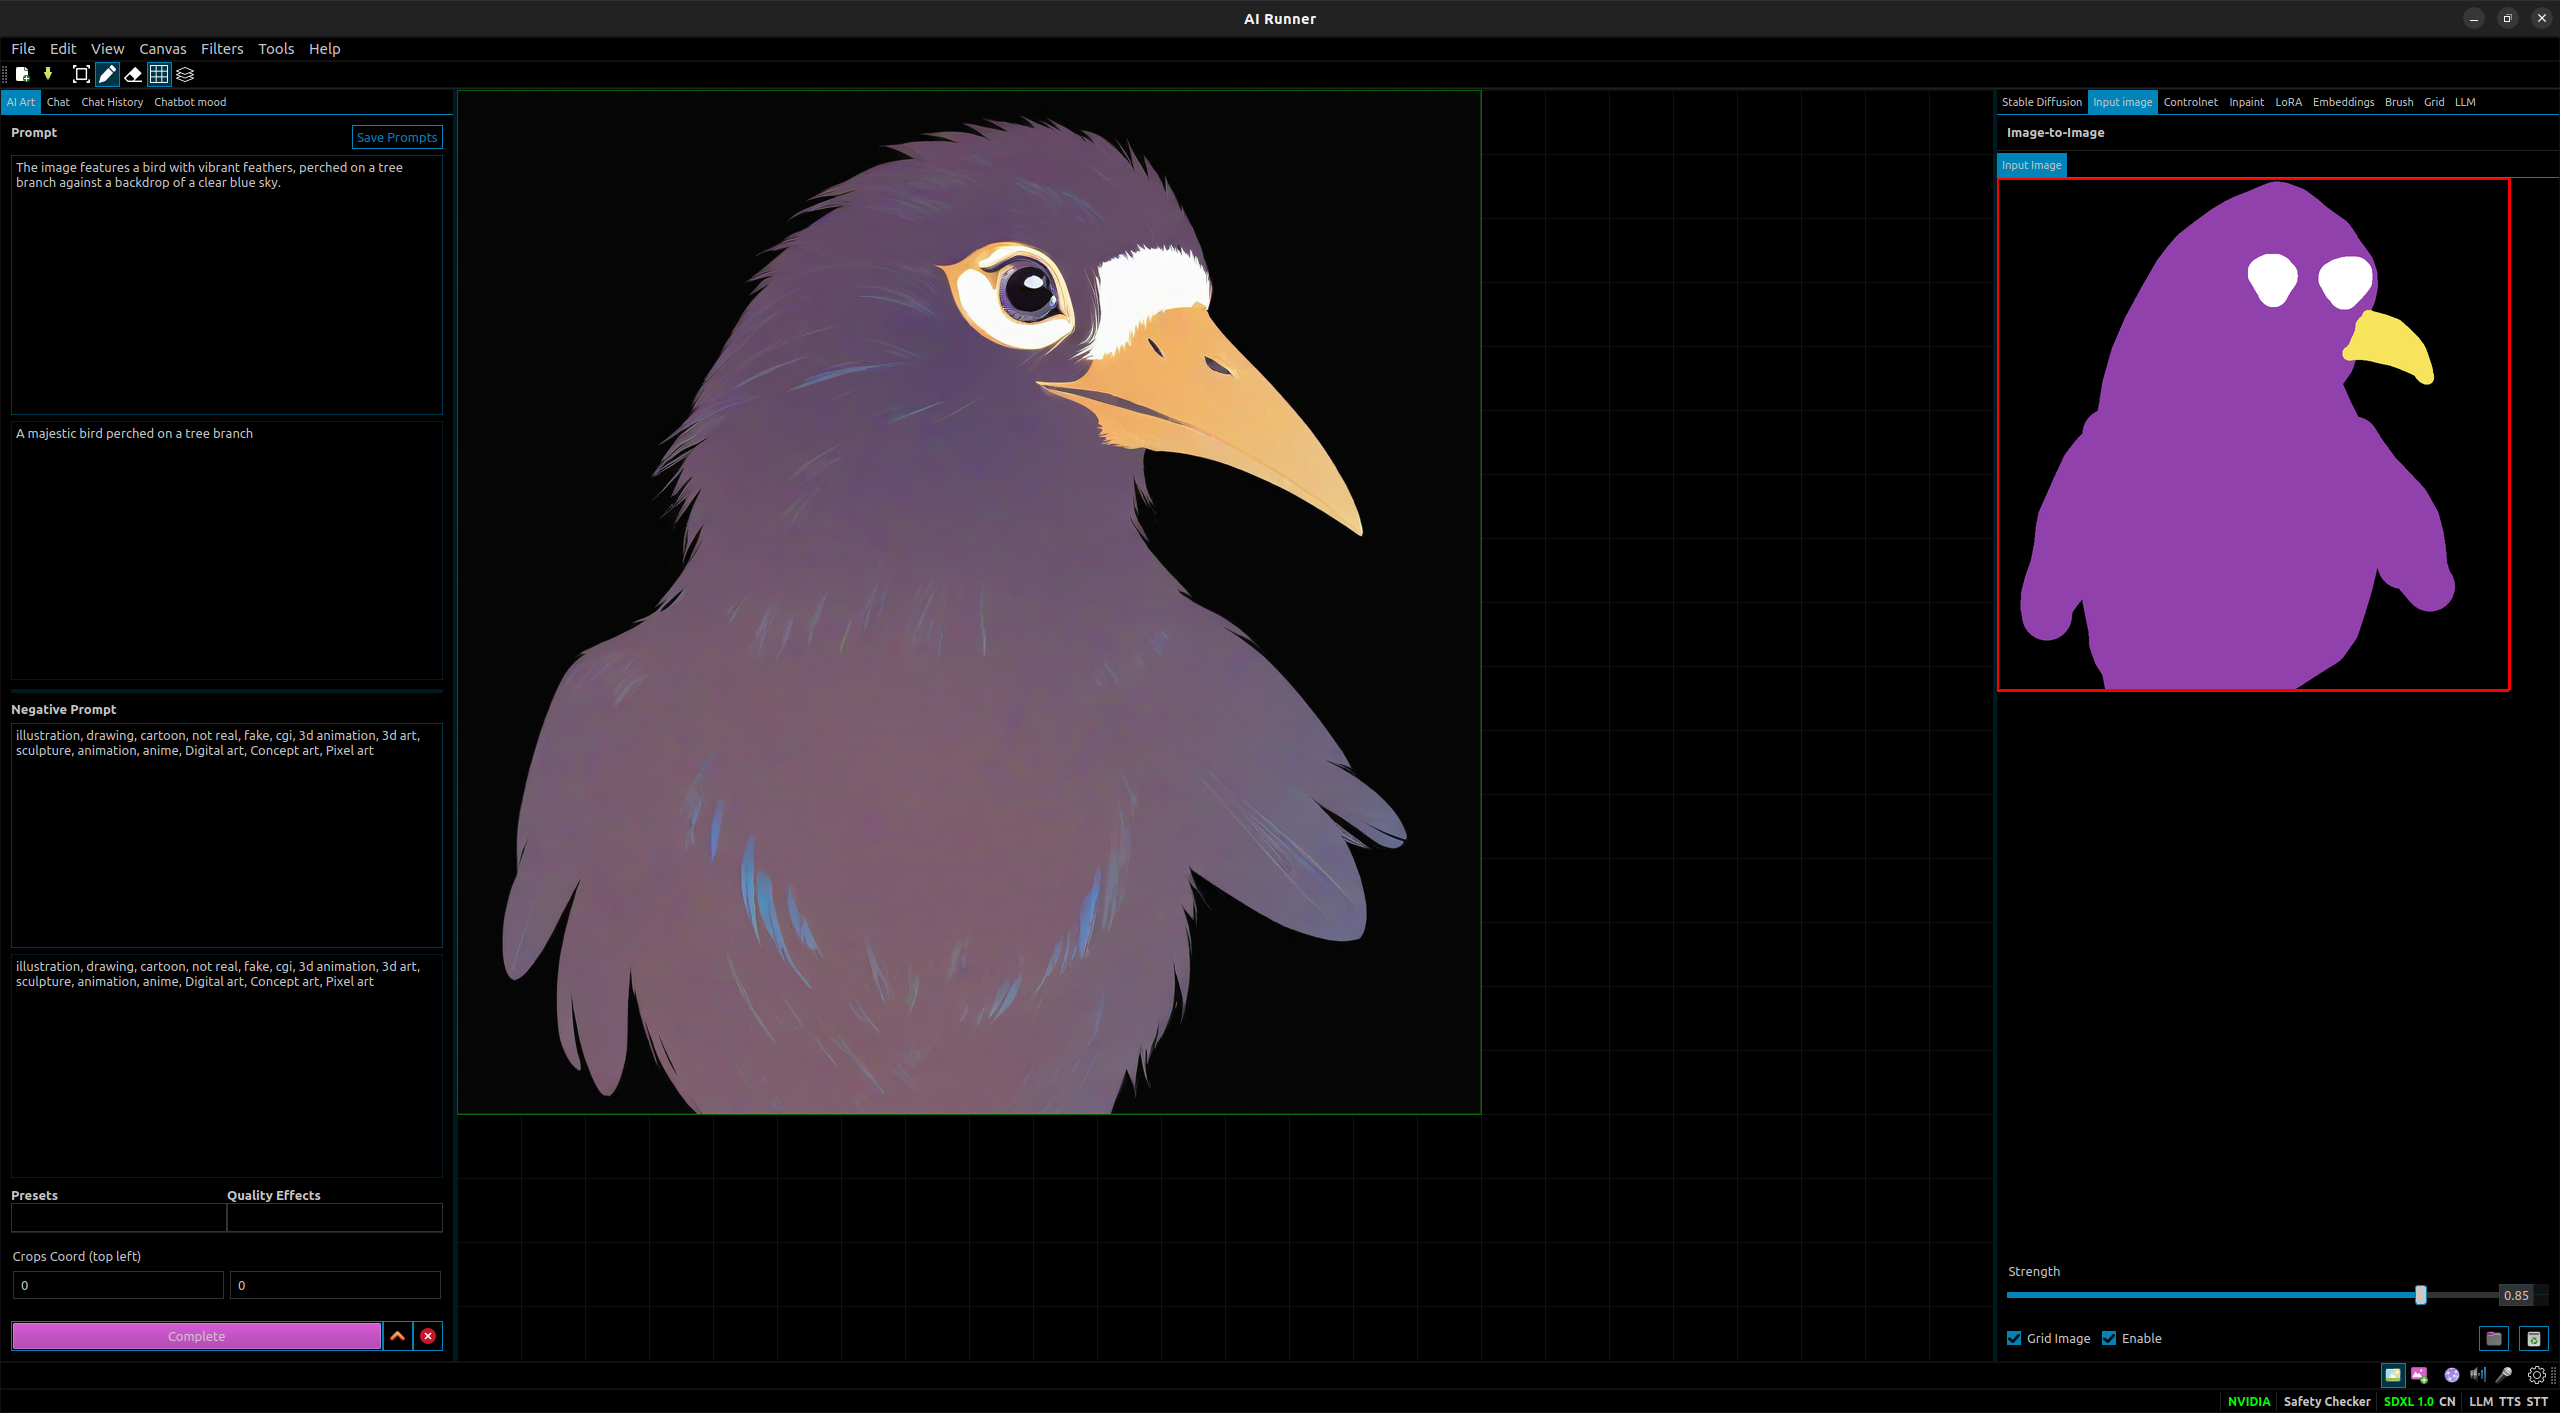Toggle the Enable checkbox
This screenshot has height=1413, width=2560.
tap(2109, 1338)
